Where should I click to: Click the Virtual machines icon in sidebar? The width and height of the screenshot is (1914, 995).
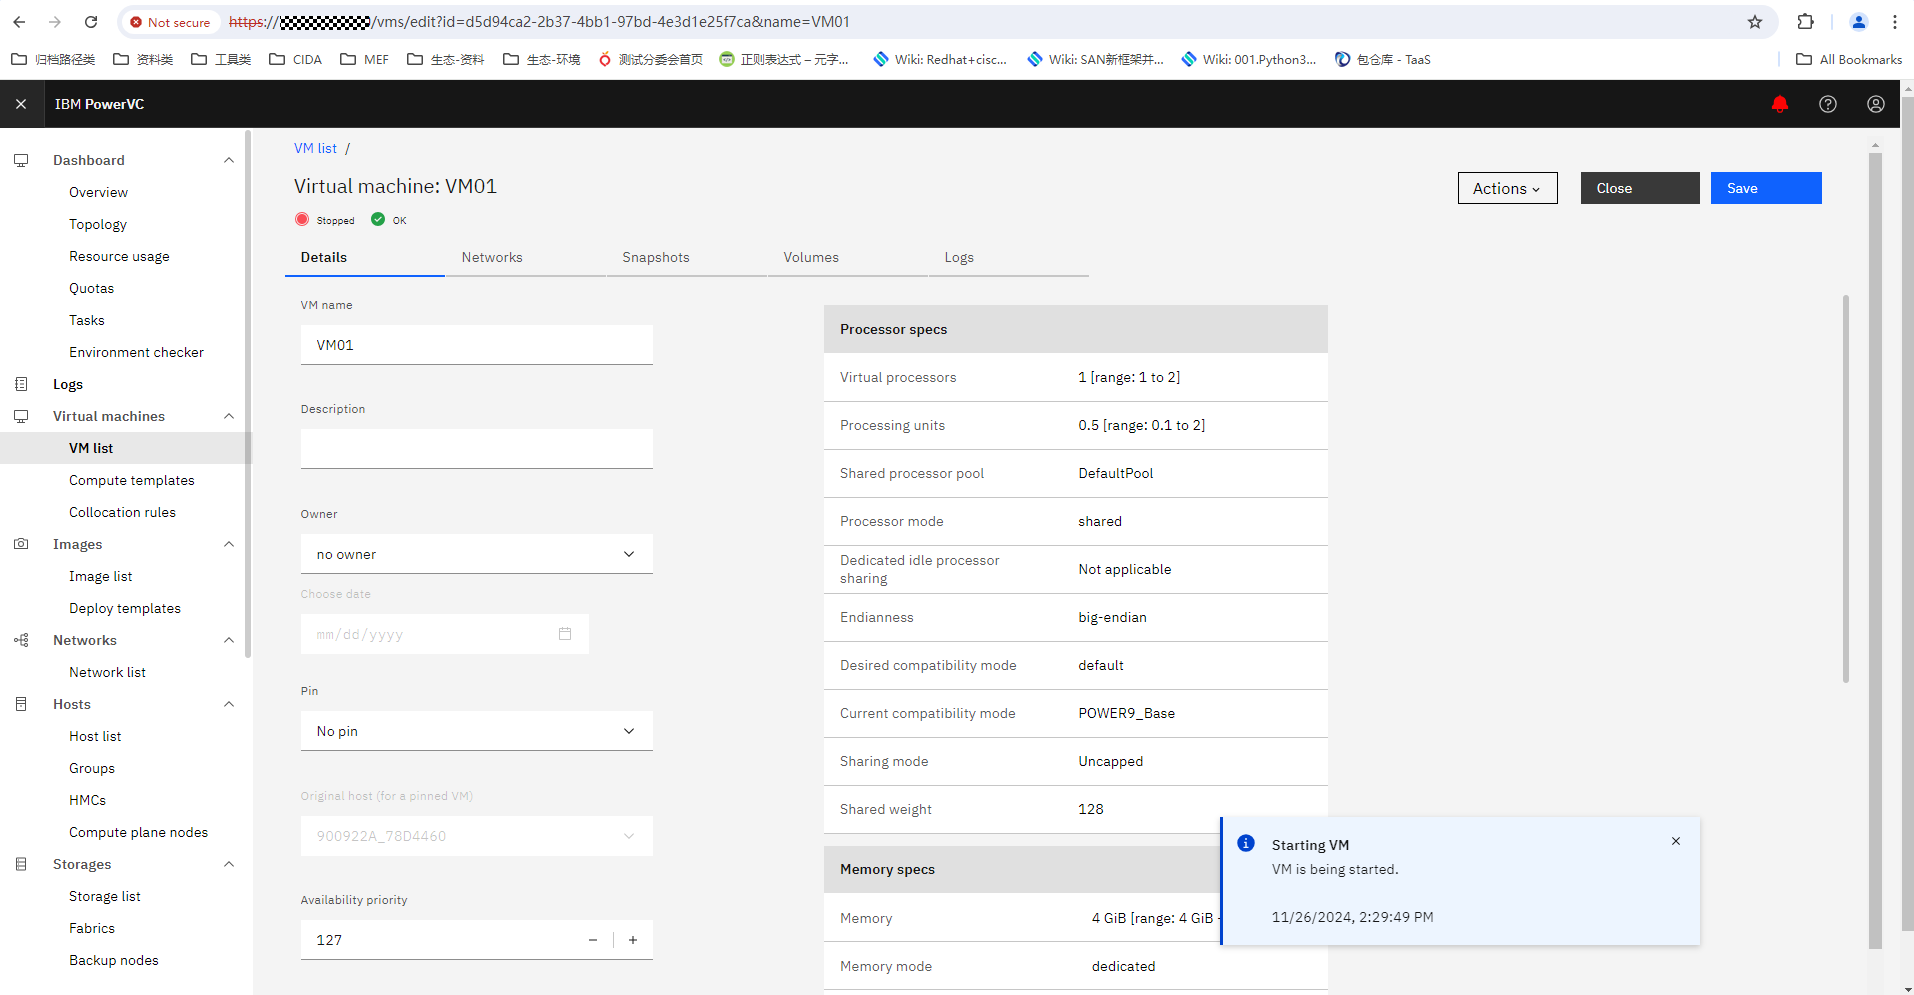[21, 416]
